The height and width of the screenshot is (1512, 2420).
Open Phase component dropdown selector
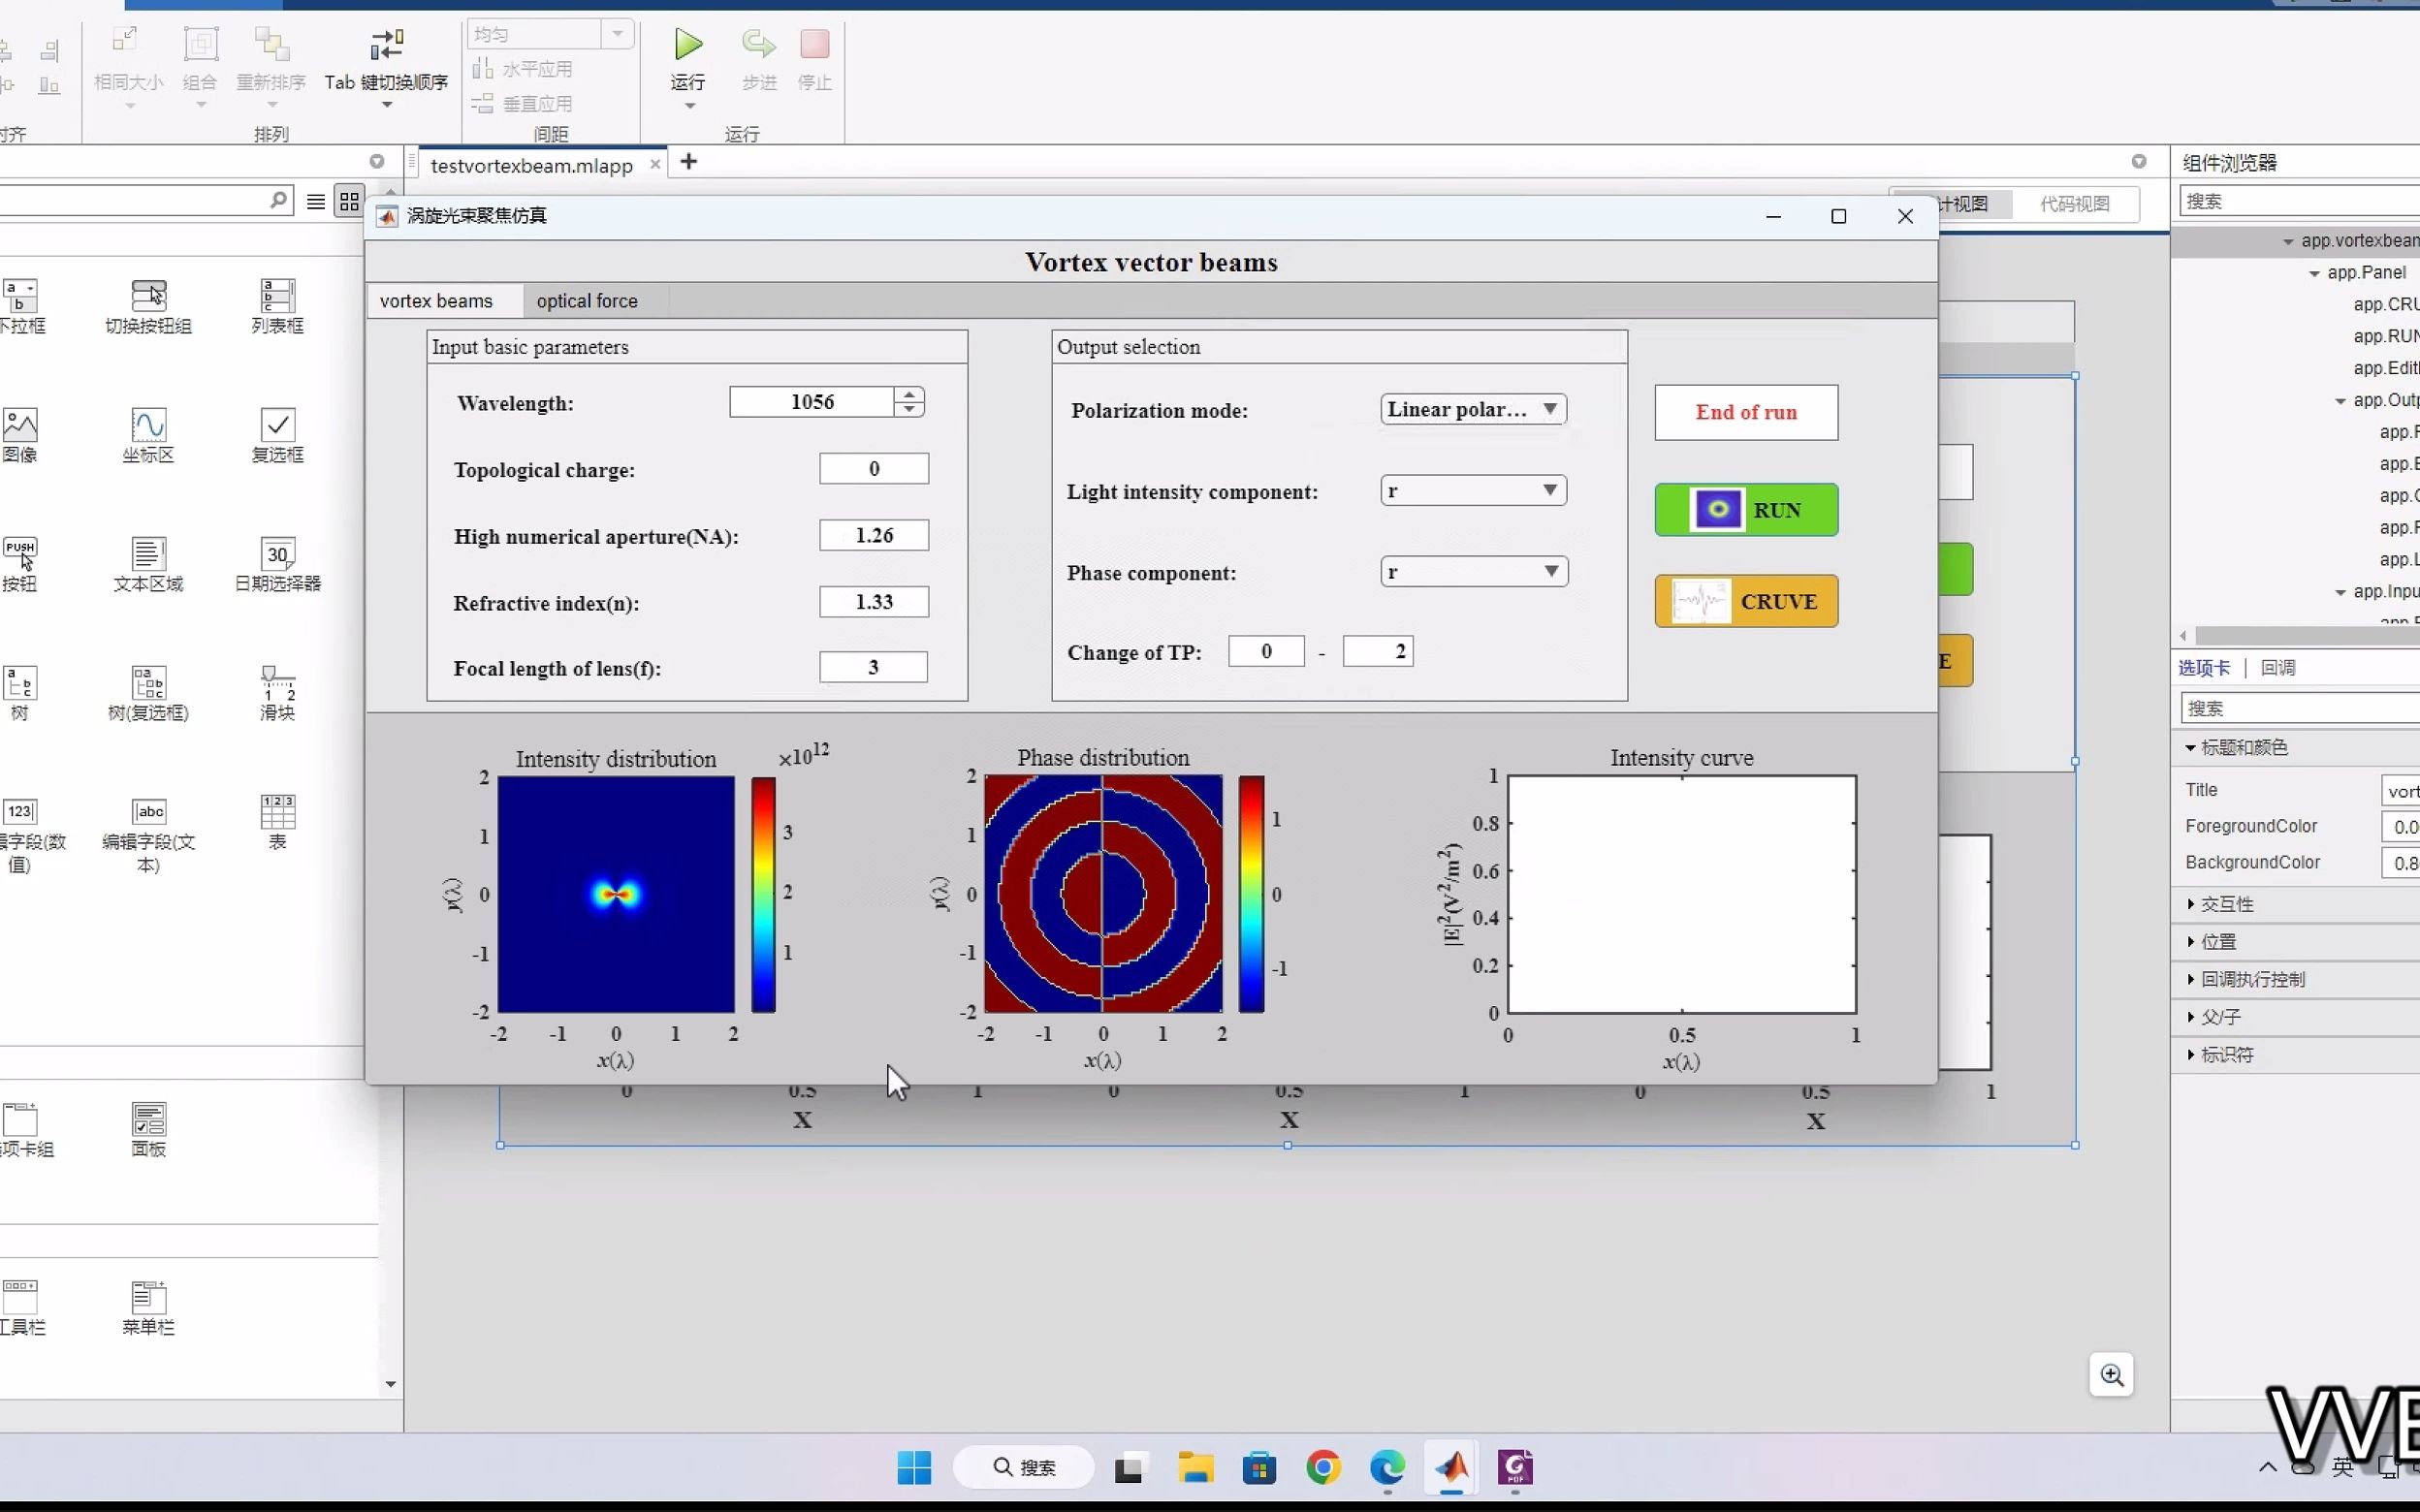[1471, 571]
